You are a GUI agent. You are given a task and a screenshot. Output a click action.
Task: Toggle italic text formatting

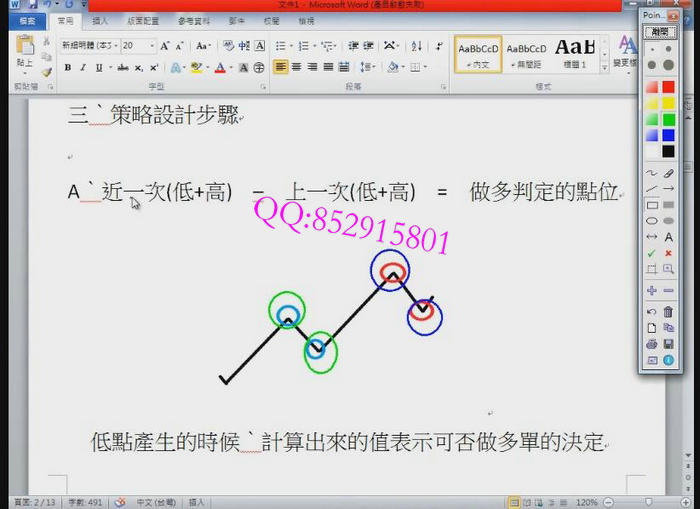[82, 68]
